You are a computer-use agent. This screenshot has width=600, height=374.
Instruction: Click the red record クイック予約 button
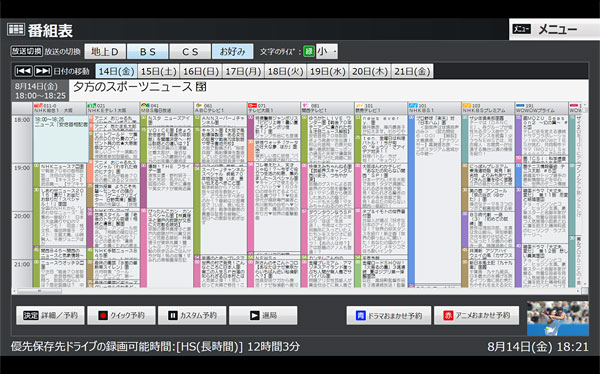[121, 315]
